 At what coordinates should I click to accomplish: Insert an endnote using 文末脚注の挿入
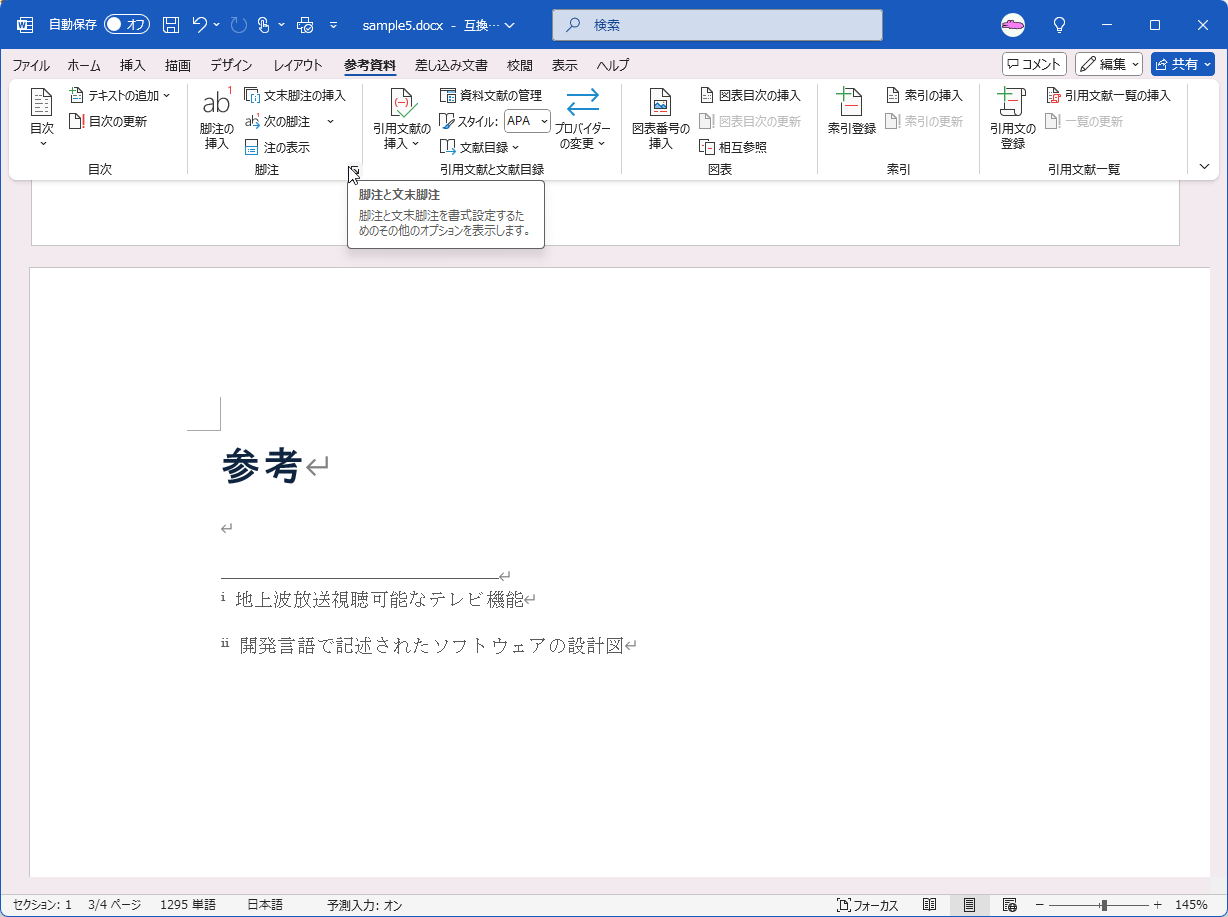coord(297,95)
